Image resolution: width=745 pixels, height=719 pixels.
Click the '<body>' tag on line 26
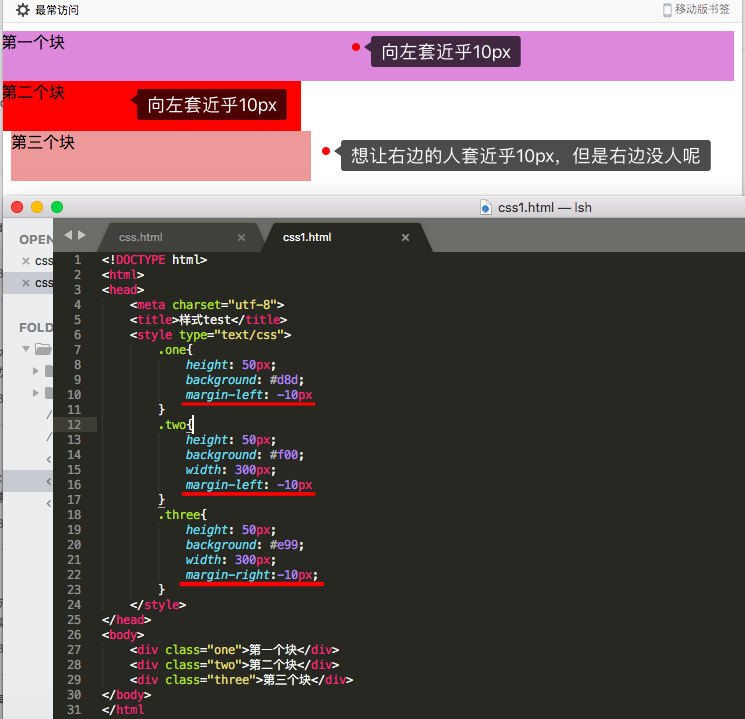pyautogui.click(x=123, y=635)
